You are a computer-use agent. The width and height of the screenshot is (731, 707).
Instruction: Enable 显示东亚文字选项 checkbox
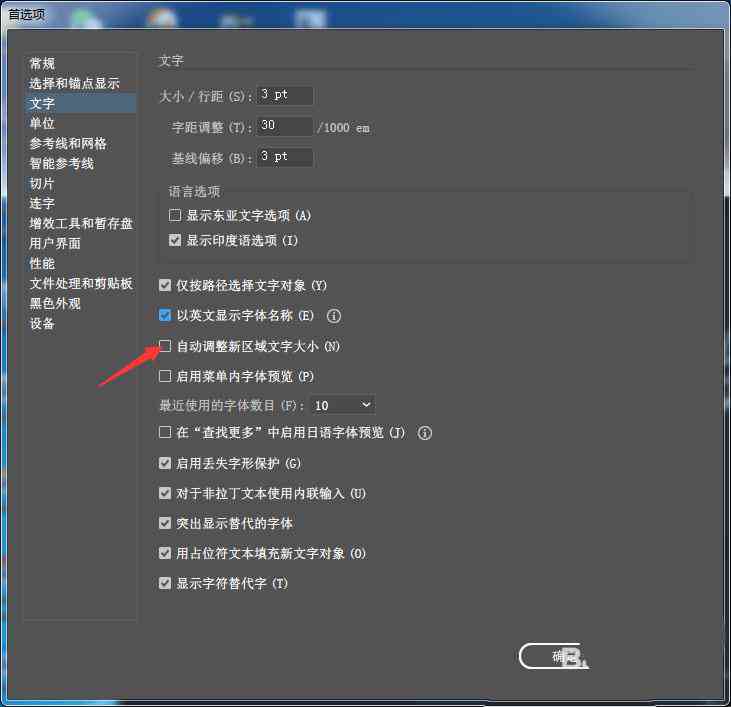[175, 215]
